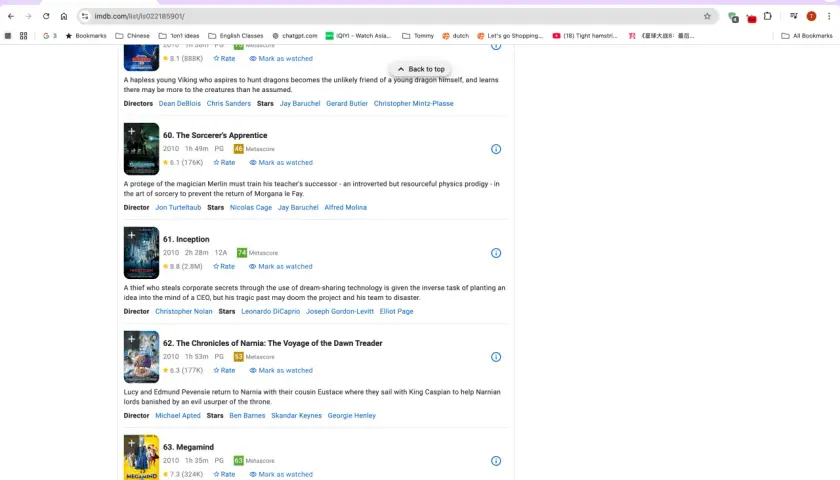Click the imdb.com address bar
This screenshot has height=480, width=840.
tap(396, 16)
